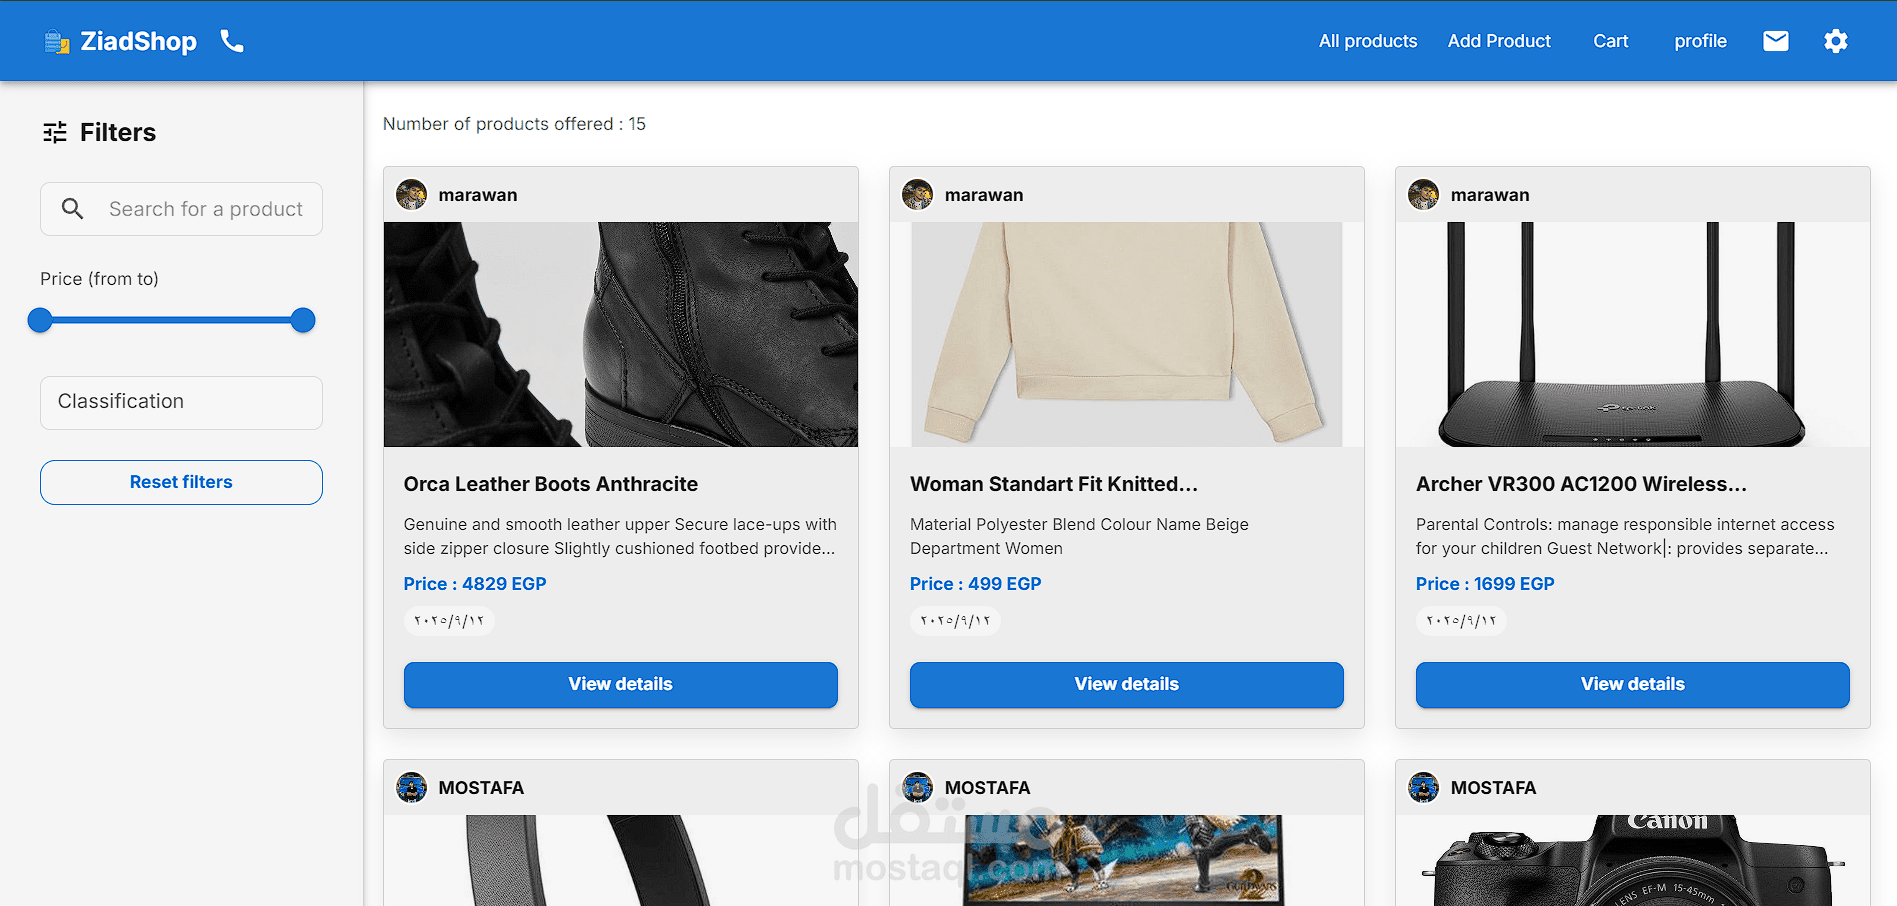Go to Add Product
The width and height of the screenshot is (1897, 906).
point(1499,41)
